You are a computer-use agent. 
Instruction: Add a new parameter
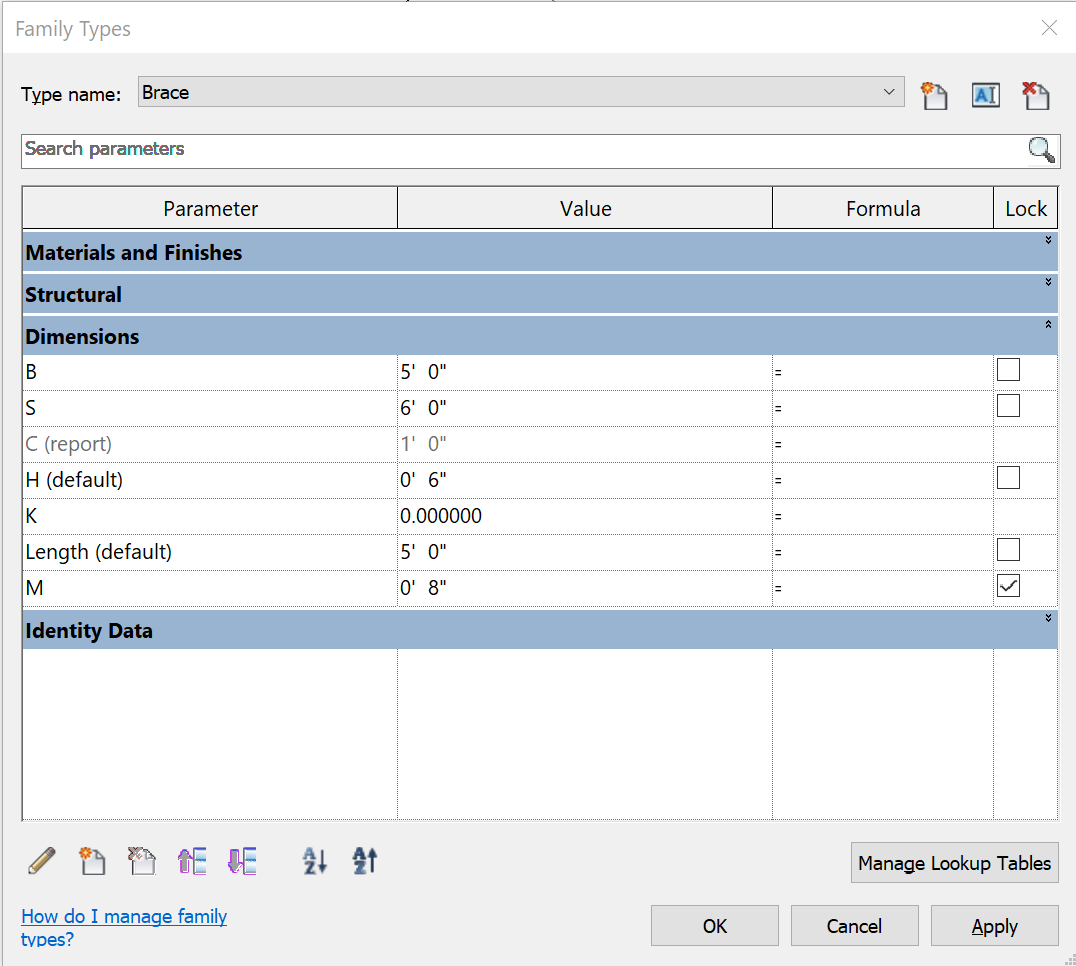point(92,861)
